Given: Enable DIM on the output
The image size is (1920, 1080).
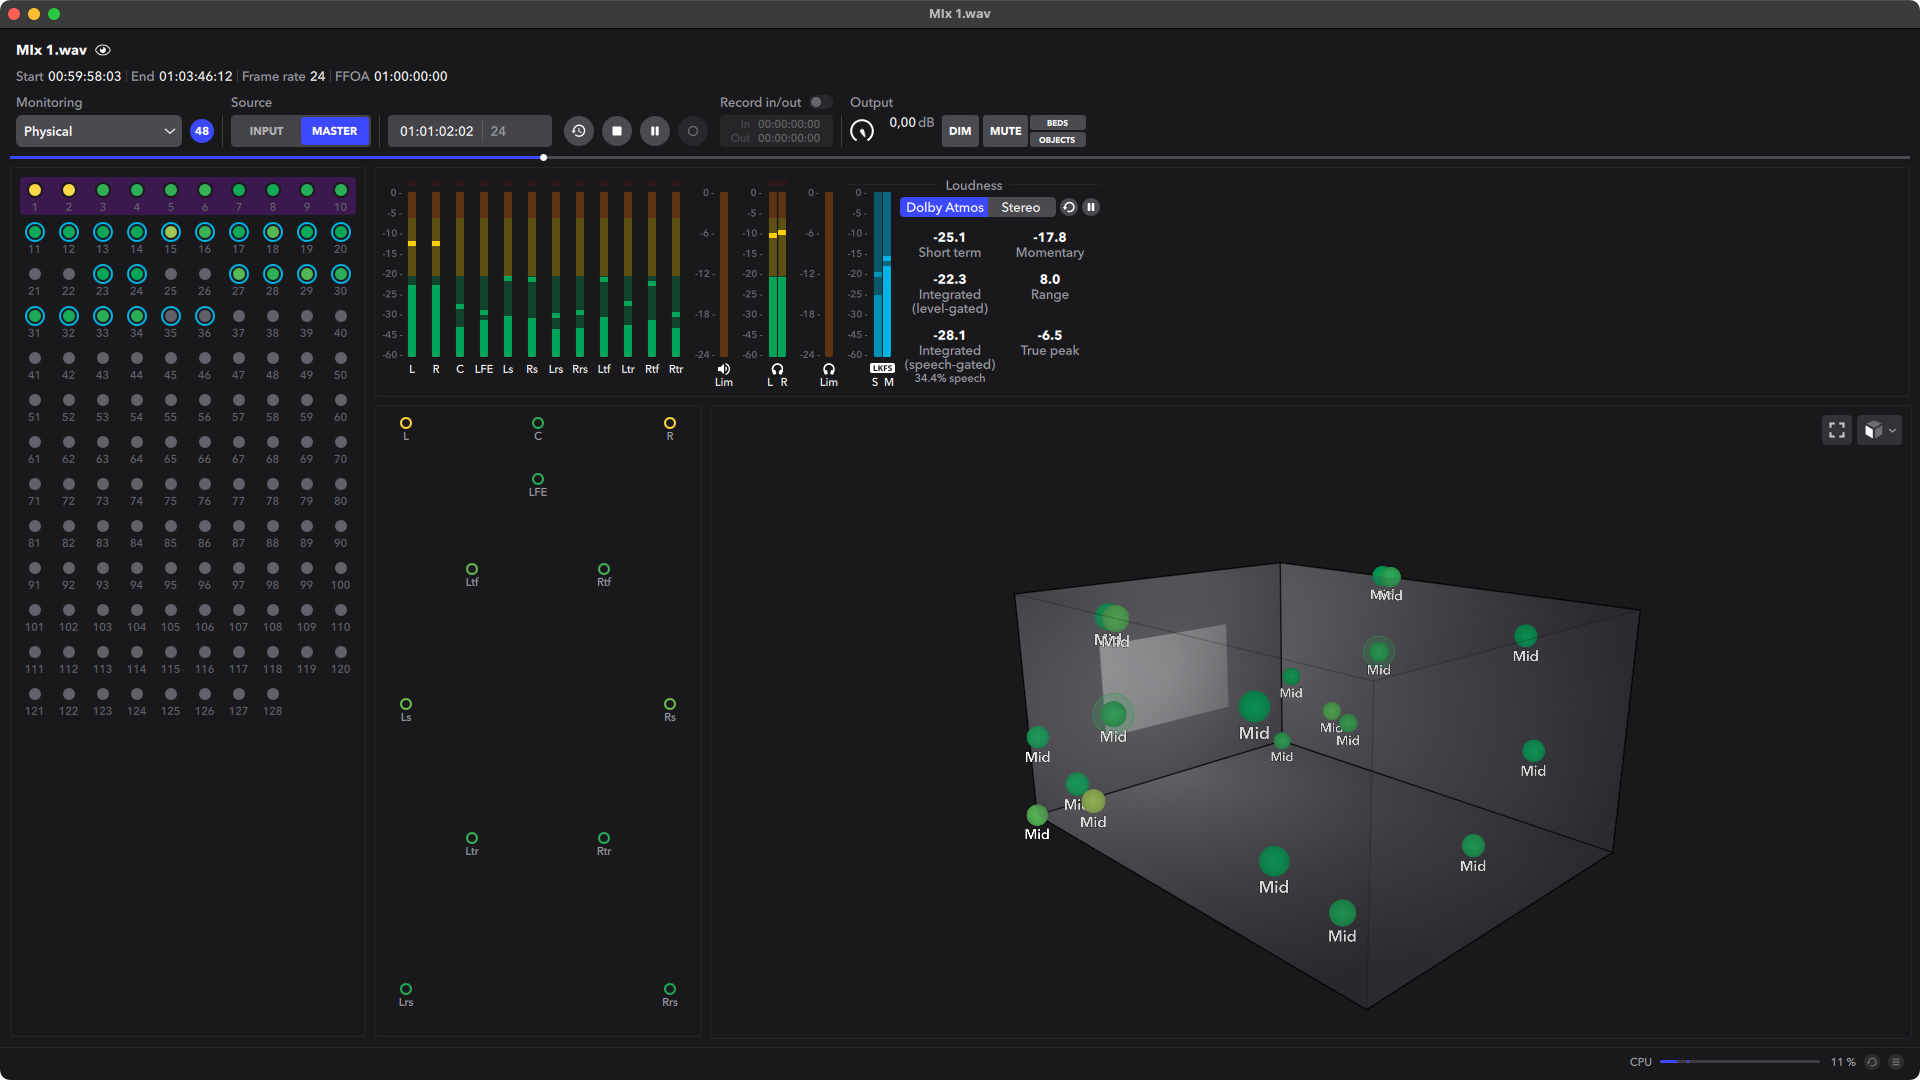Looking at the screenshot, I should pos(960,131).
